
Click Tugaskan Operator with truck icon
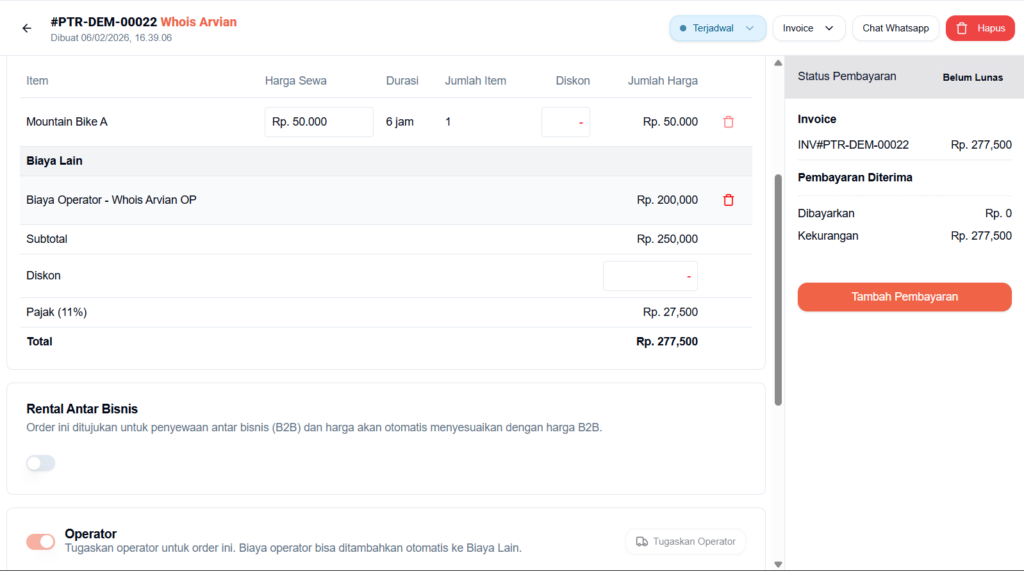point(685,541)
